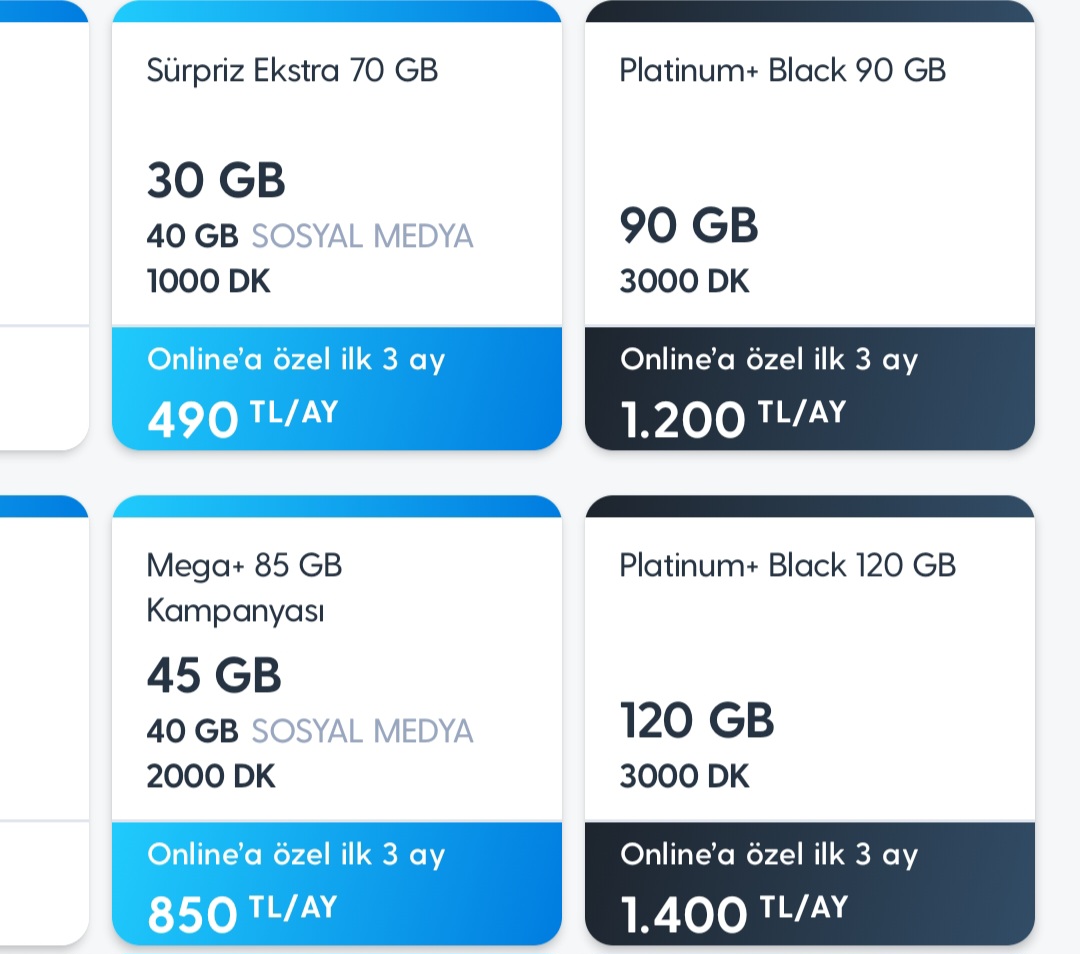This screenshot has width=1080, height=954.
Task: Open the Platinum+ Black 90 GB title
Action: [x=782, y=71]
